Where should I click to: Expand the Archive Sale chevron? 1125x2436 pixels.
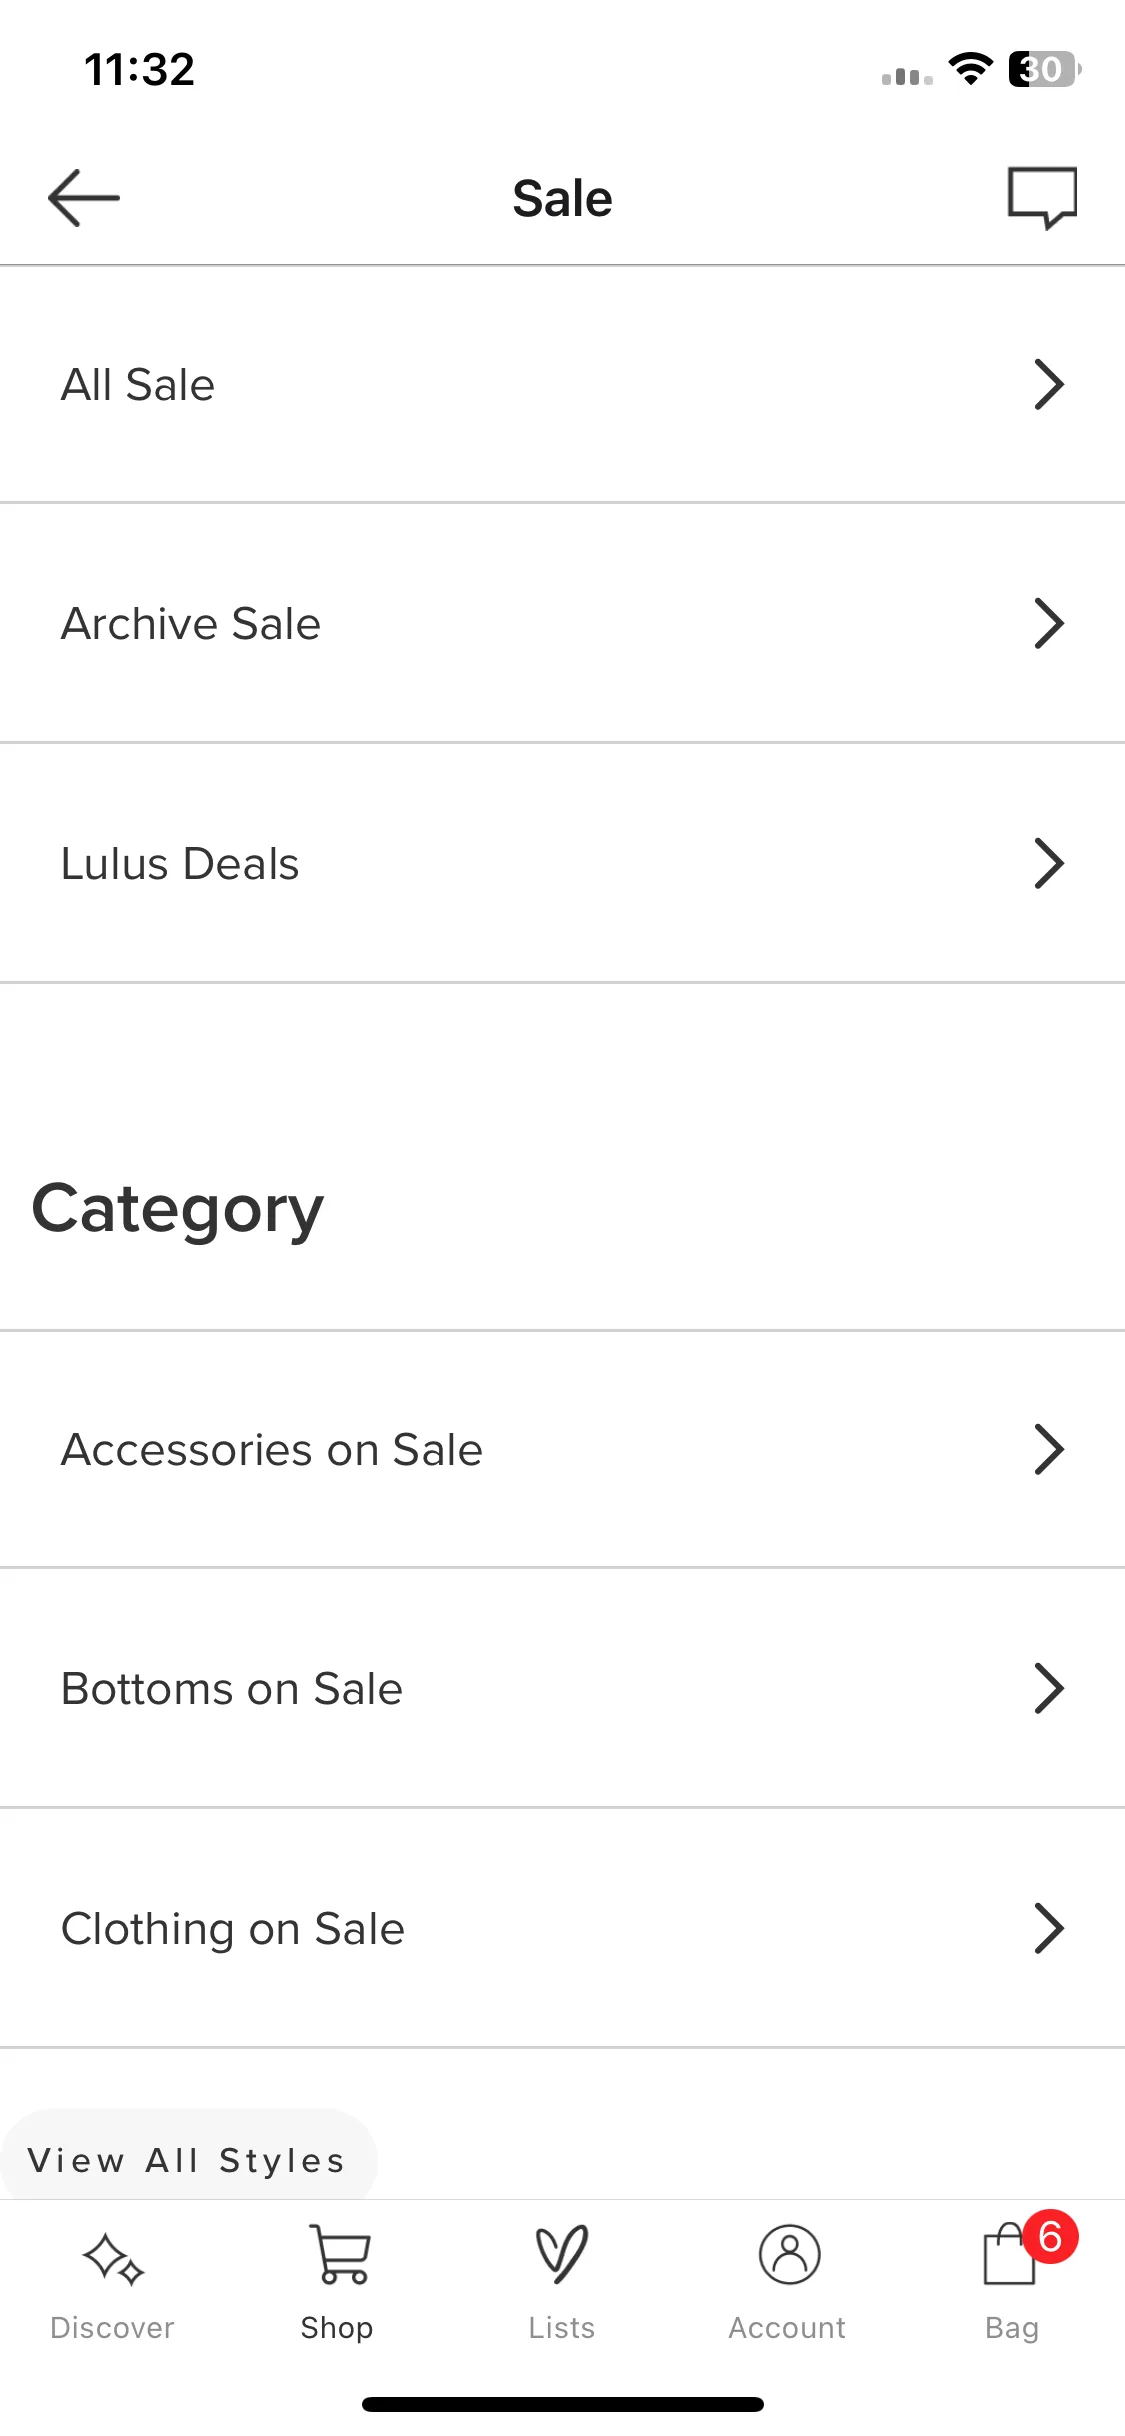coord(1048,624)
